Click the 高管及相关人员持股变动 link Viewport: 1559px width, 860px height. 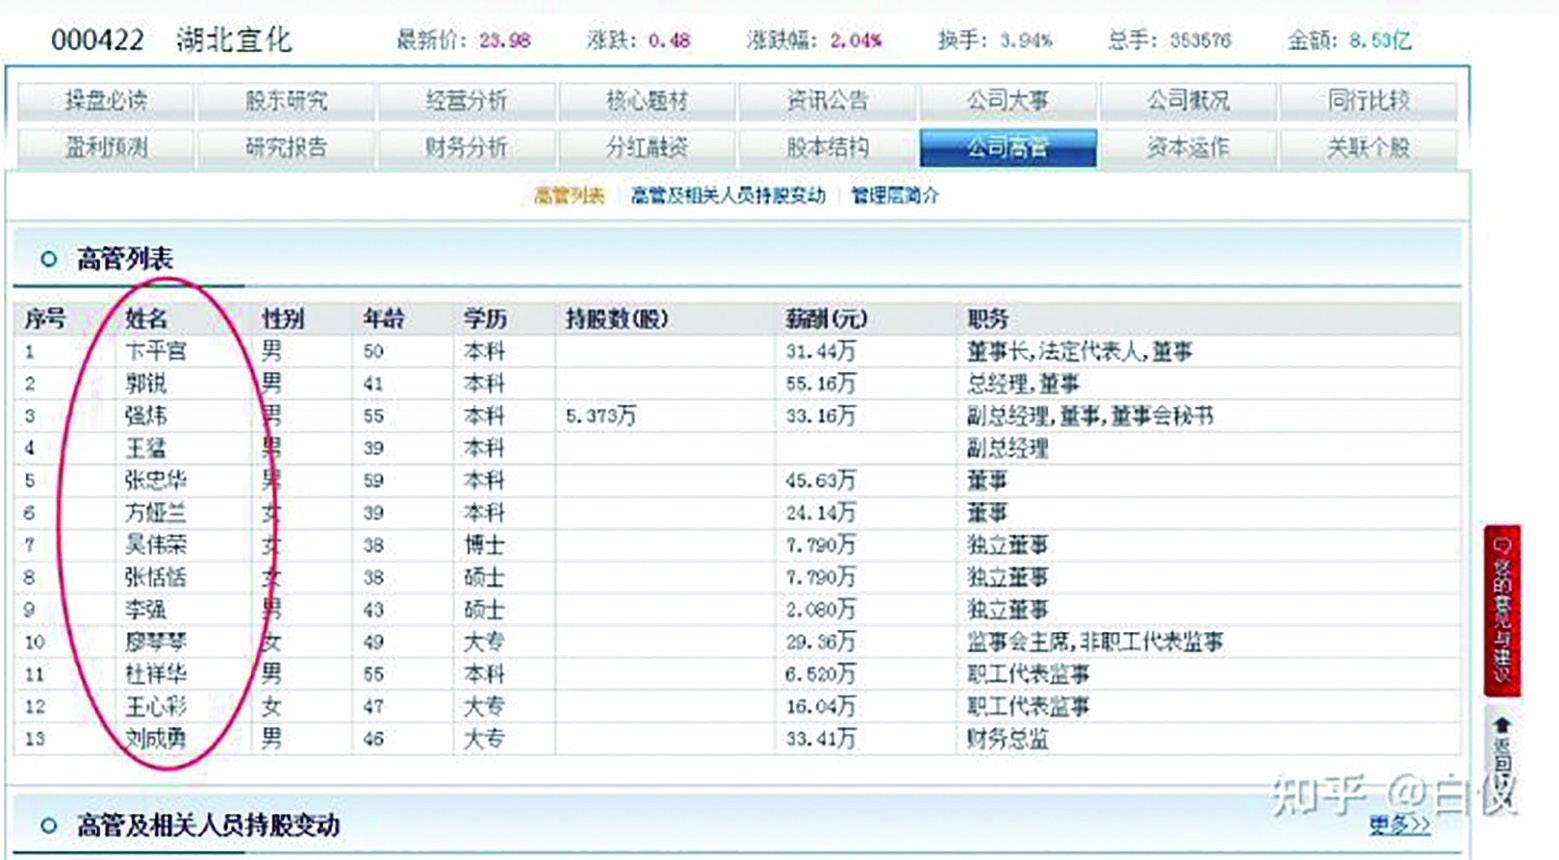pos(727,196)
